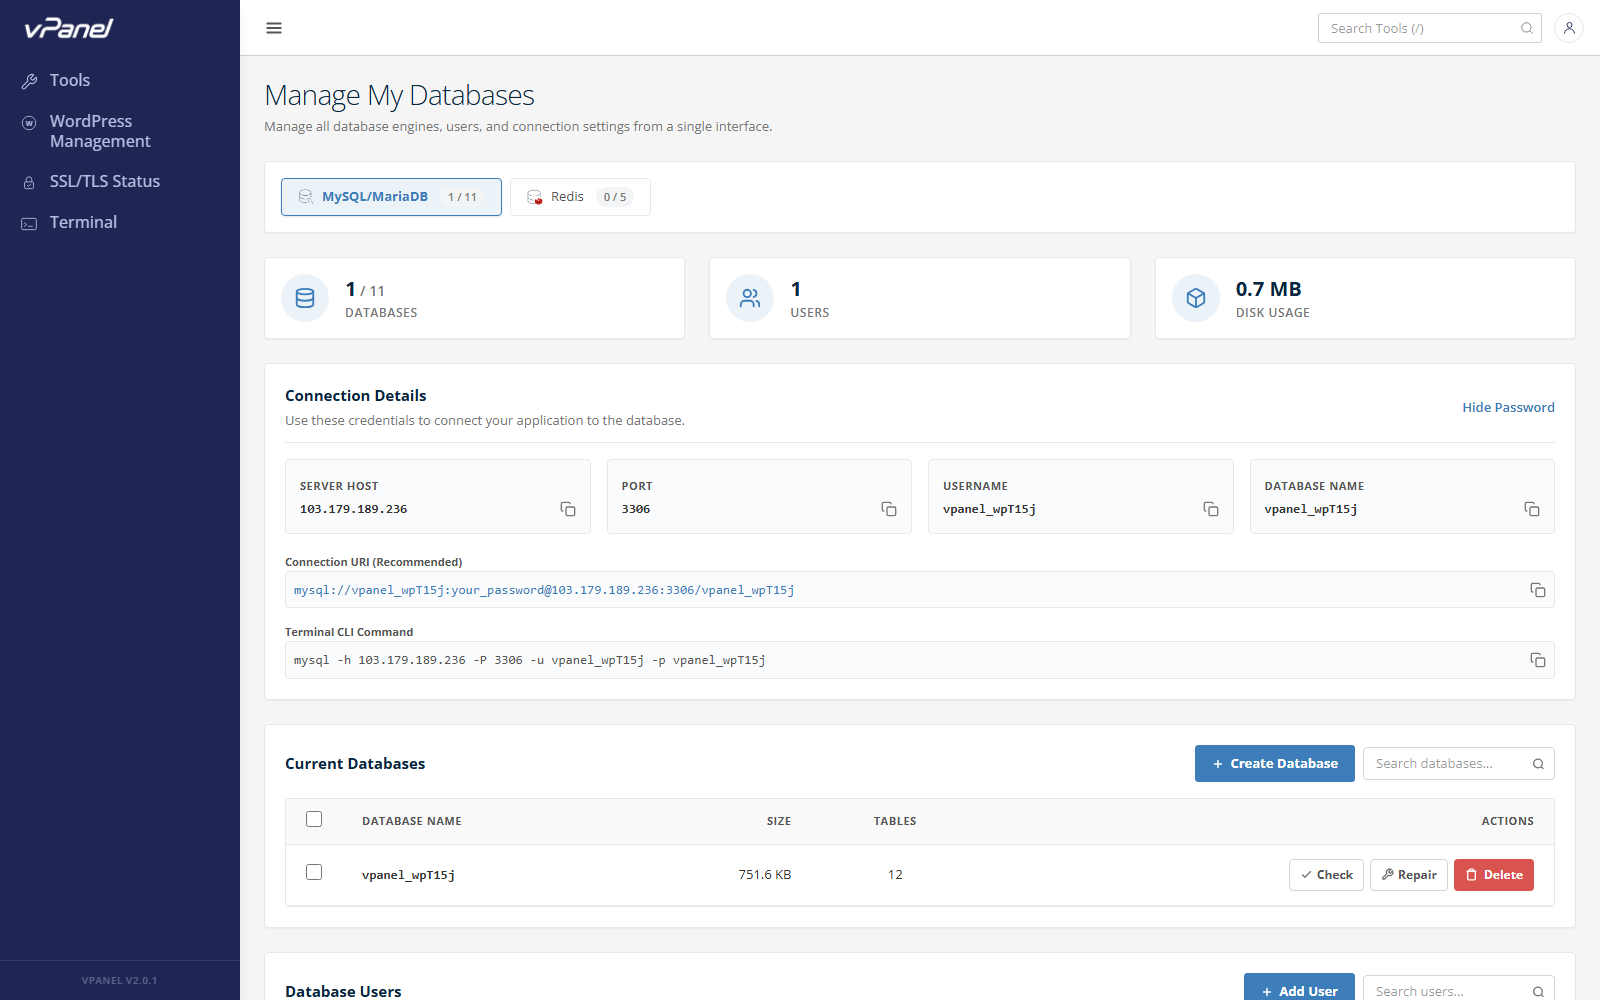Click the search magnifier in Search Tools
Screen dimensions: 1600x1000
point(1527,28)
